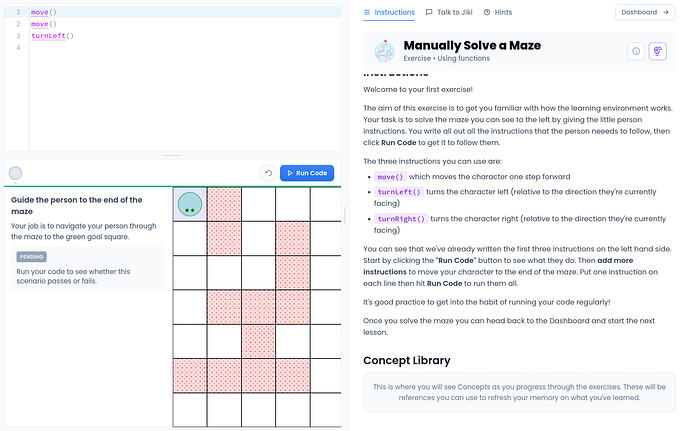Click the turnRight() code snippet in instructions
Image resolution: width=690 pixels, height=431 pixels.
point(401,219)
